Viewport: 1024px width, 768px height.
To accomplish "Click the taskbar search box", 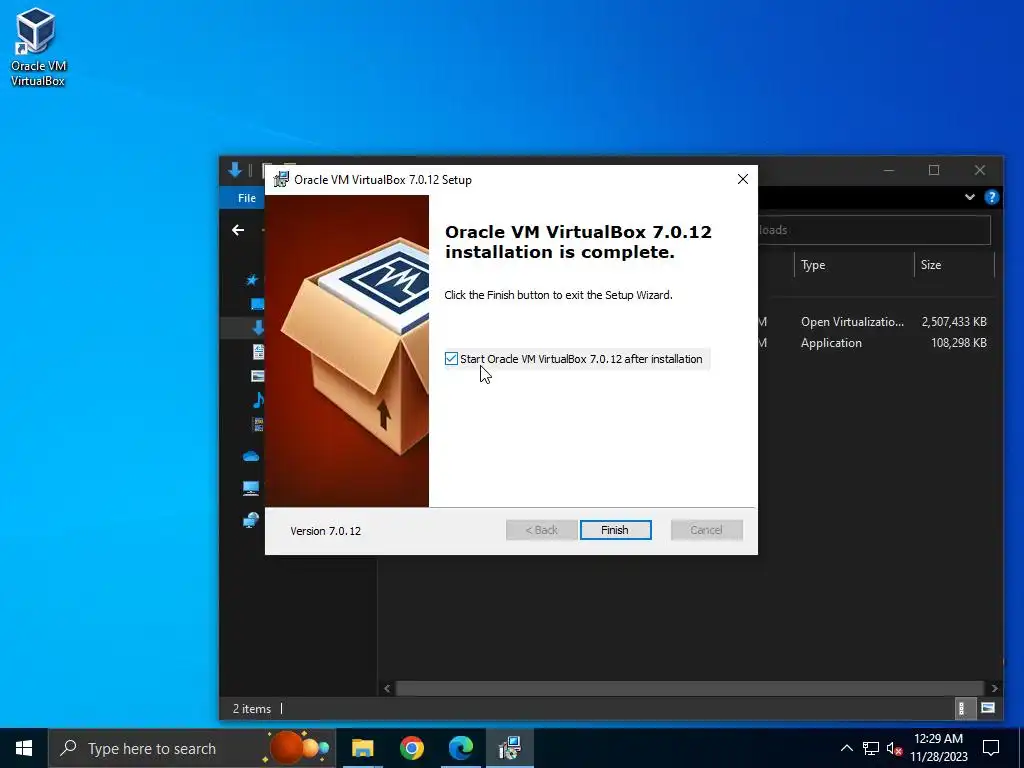I will pos(192,748).
